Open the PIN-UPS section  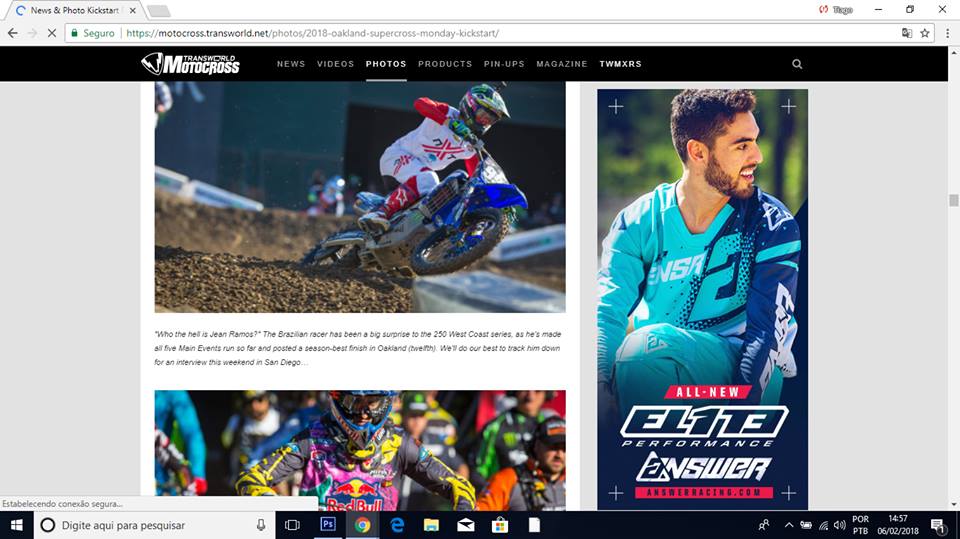pos(504,64)
